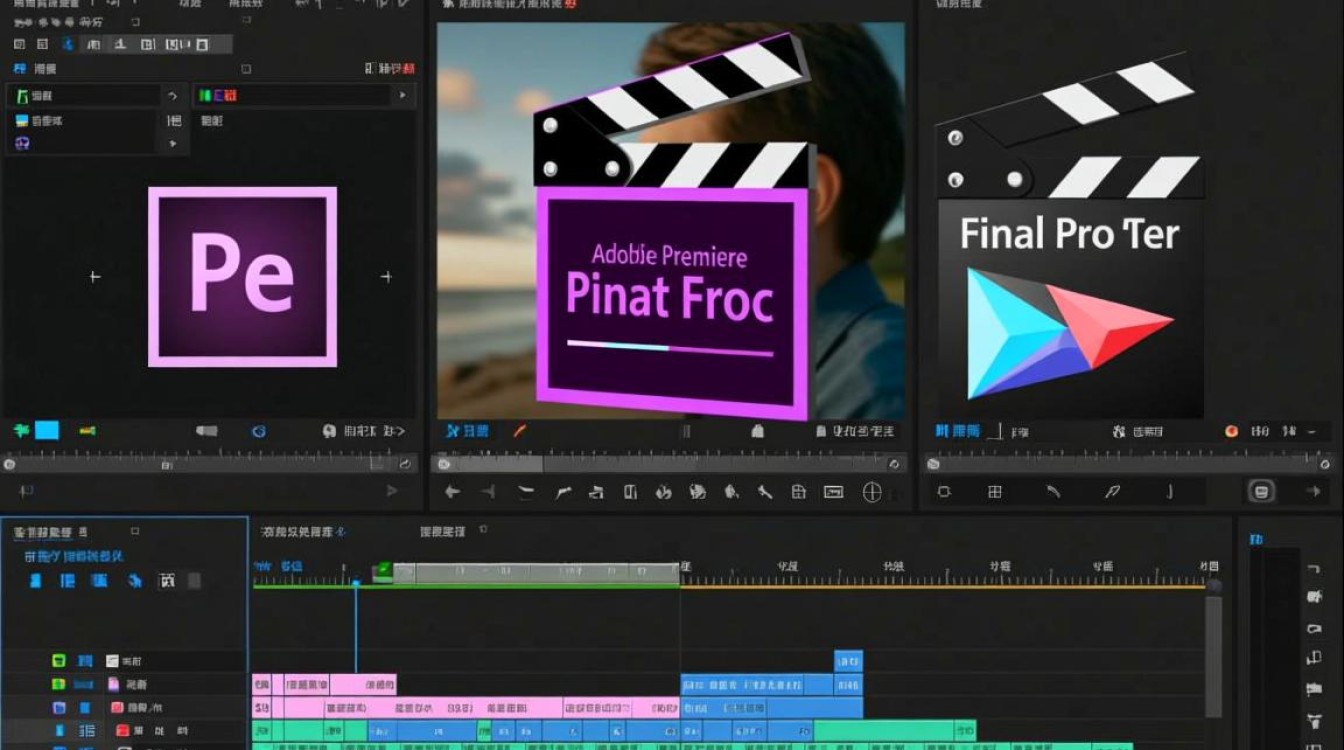Click the boxed icon in blue timeline tool row
The width and height of the screenshot is (1344, 750).
[167, 581]
